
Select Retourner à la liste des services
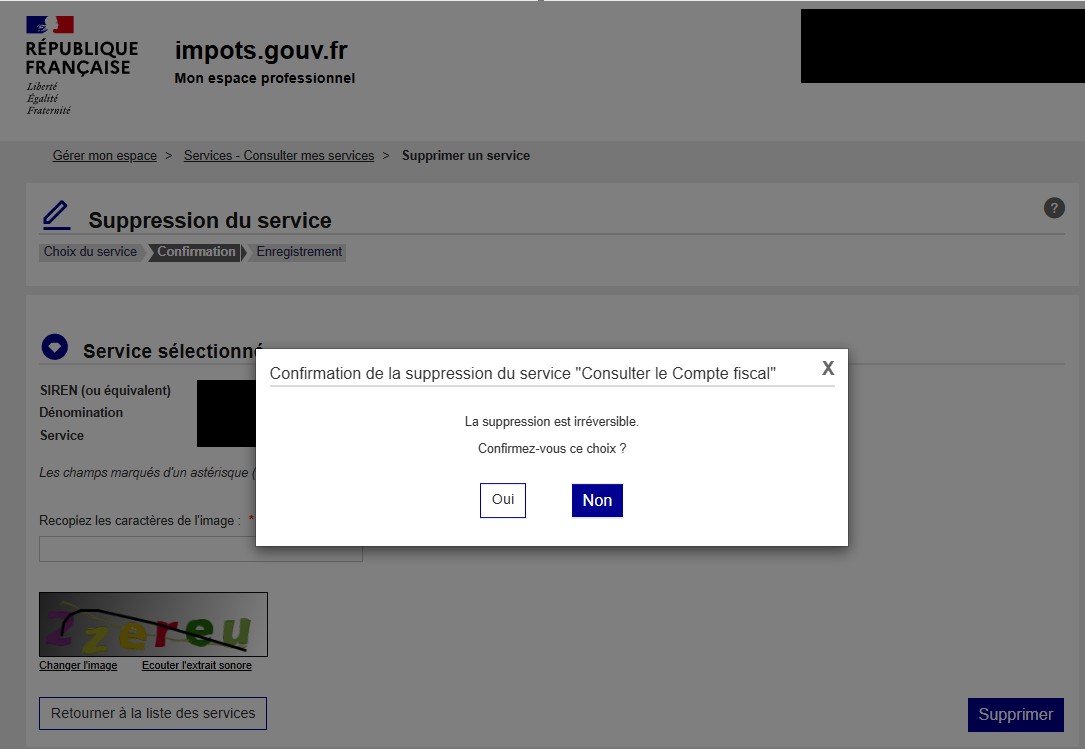[x=152, y=713]
